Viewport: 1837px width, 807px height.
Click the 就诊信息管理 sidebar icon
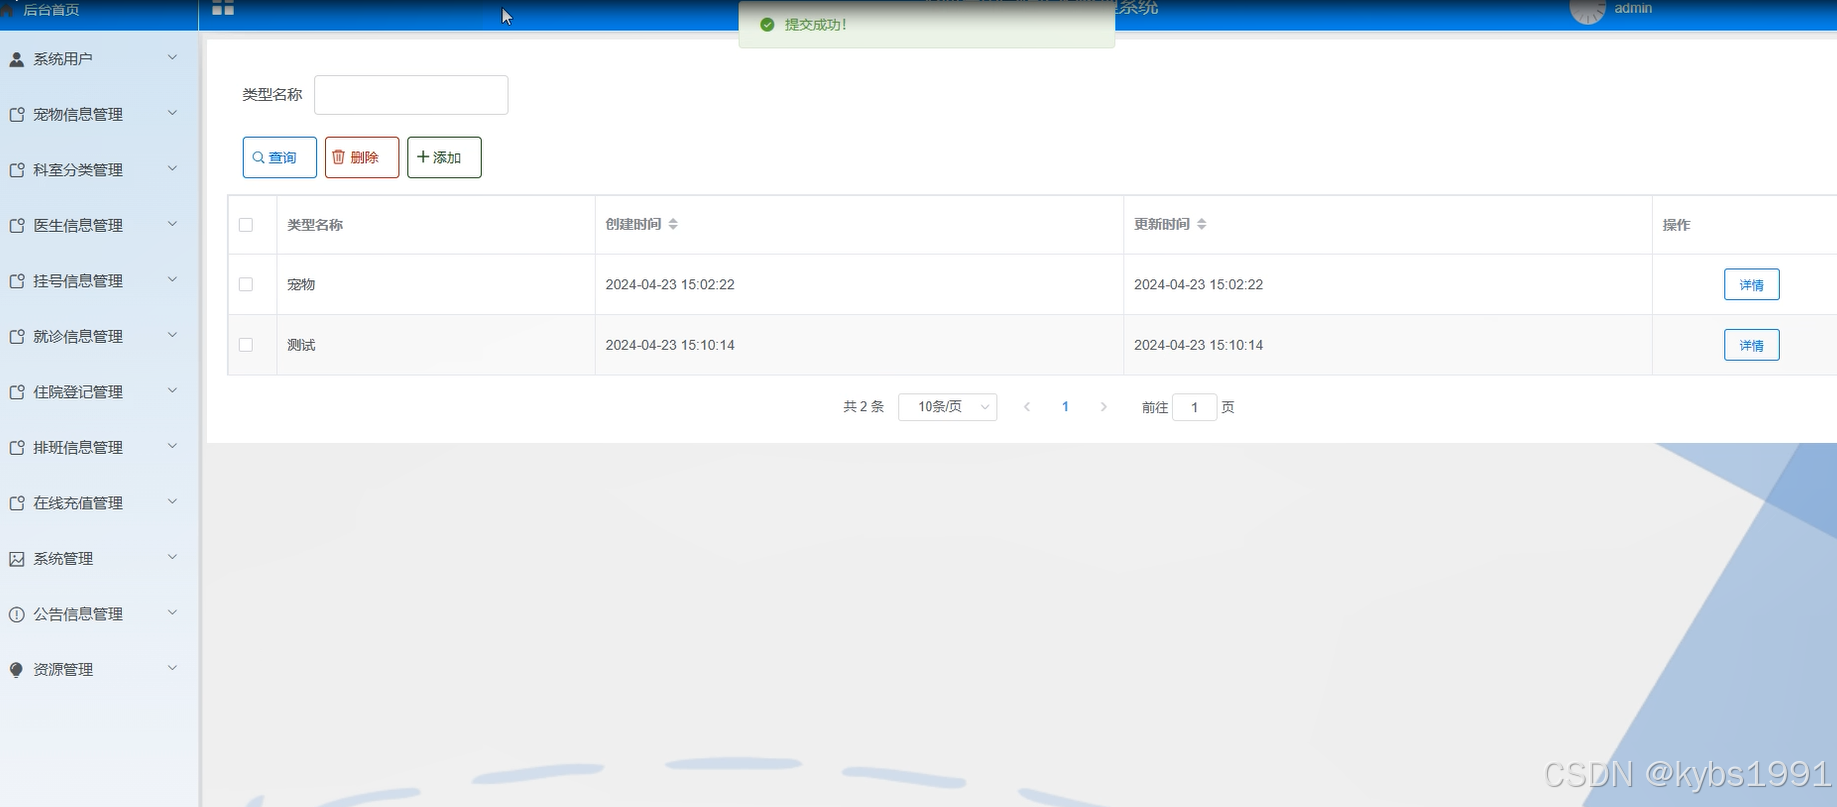coord(16,337)
